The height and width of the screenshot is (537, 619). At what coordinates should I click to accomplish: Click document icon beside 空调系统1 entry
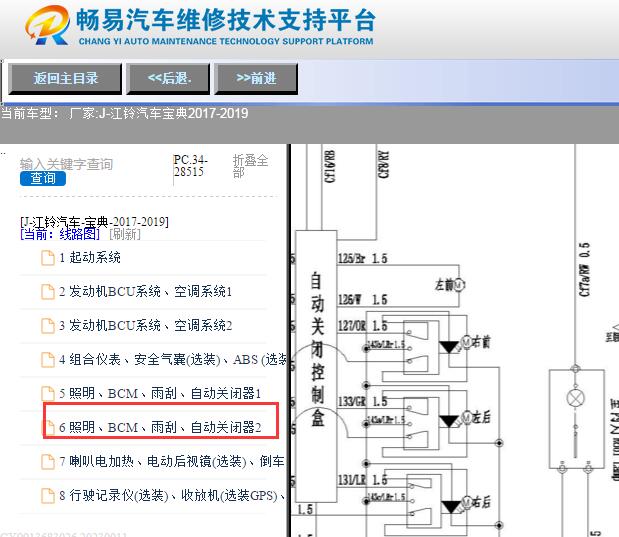[48, 292]
